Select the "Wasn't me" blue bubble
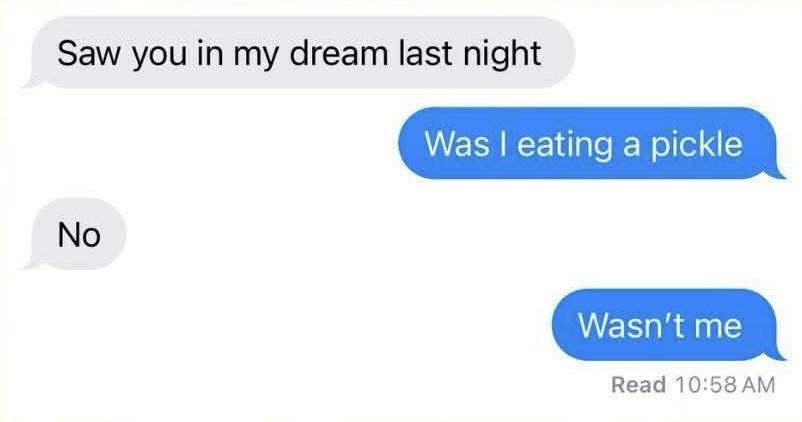The height and width of the screenshot is (422, 802). [667, 325]
